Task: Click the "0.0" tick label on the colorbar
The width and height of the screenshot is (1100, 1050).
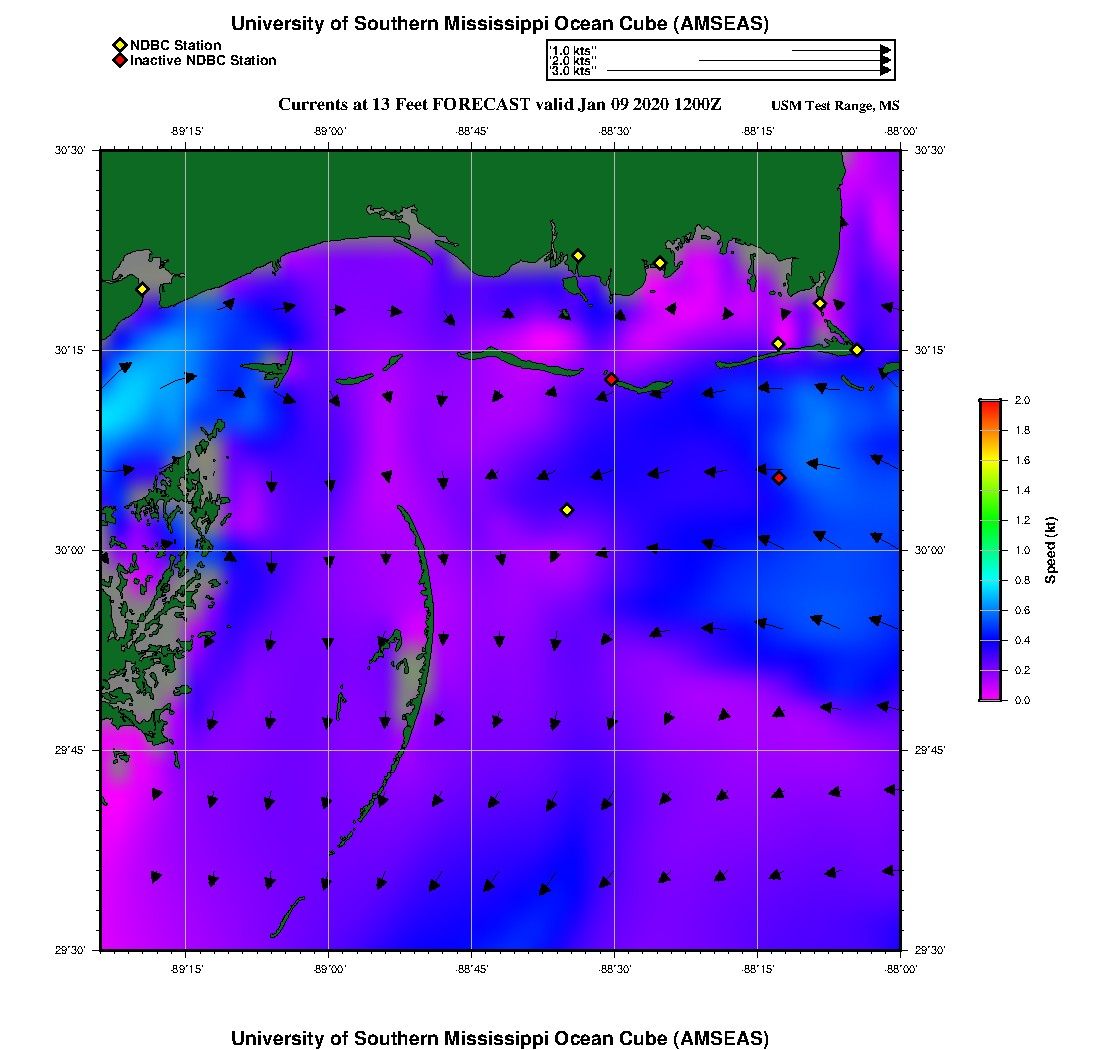Action: [1022, 700]
